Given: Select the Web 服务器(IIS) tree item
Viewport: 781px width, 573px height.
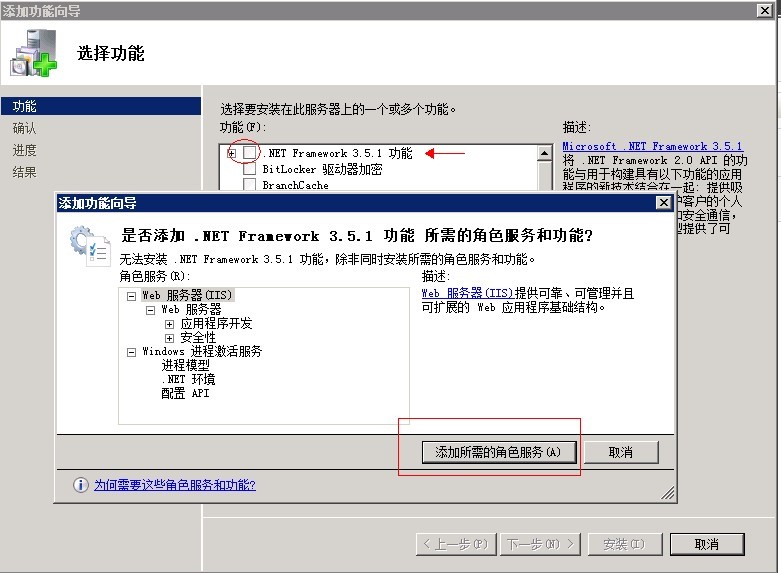Looking at the screenshot, I should click(187, 295).
